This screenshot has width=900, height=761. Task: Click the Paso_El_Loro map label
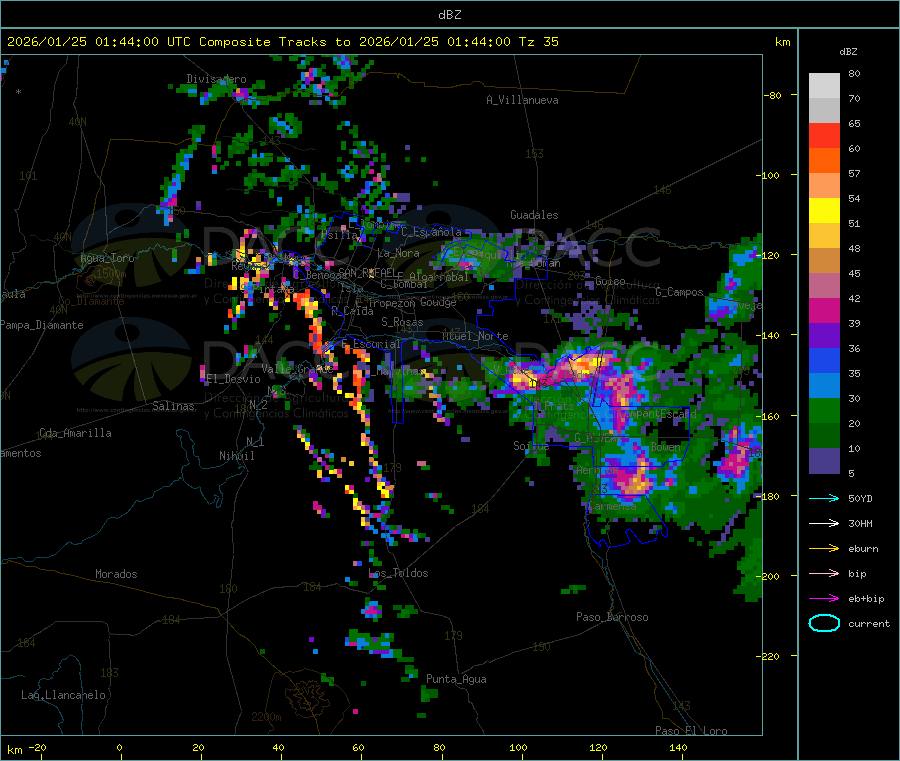pyautogui.click(x=692, y=731)
